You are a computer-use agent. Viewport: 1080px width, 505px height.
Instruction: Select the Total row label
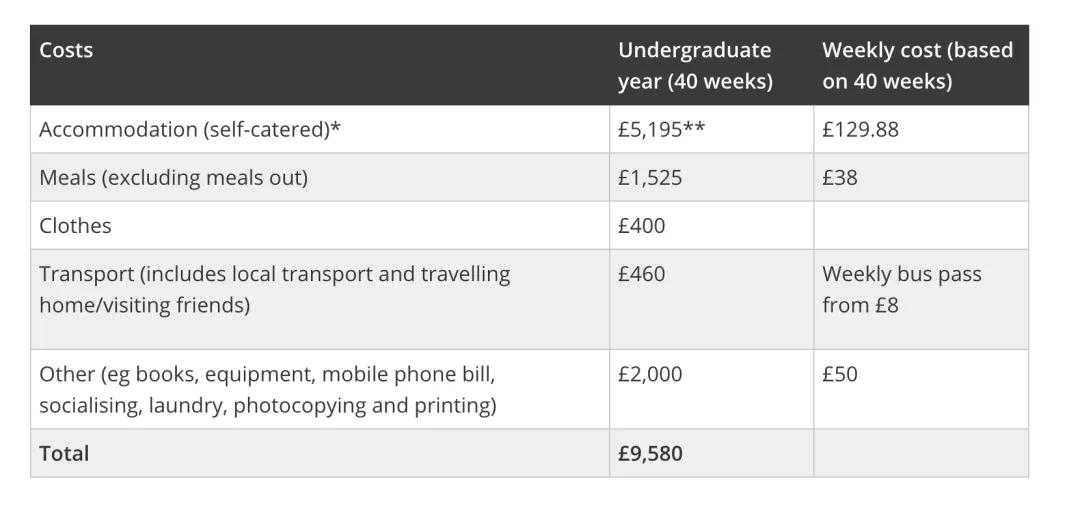(x=64, y=453)
